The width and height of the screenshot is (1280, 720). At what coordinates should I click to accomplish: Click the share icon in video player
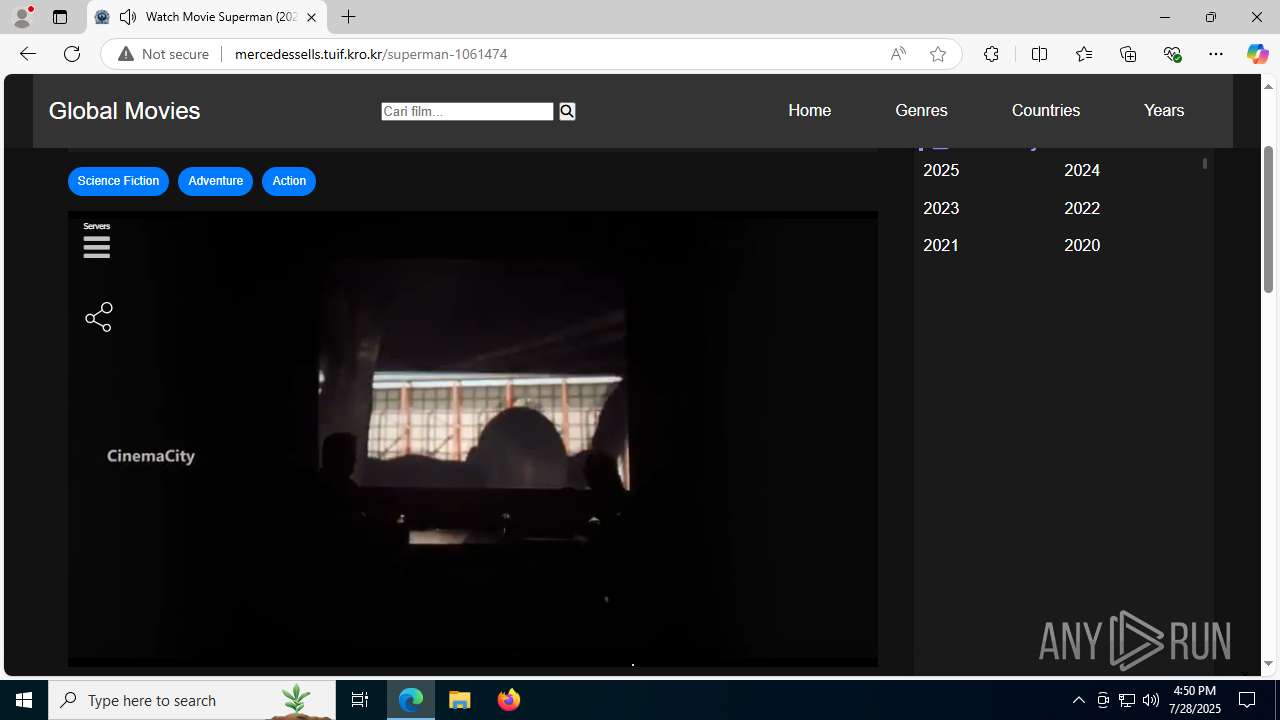(x=99, y=317)
